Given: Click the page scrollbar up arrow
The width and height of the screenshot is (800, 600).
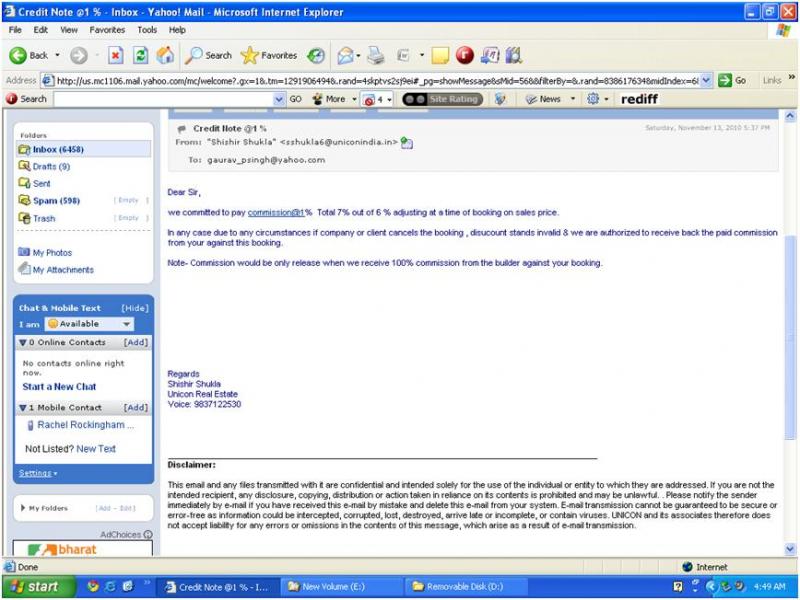Looking at the screenshot, I should tap(790, 116).
